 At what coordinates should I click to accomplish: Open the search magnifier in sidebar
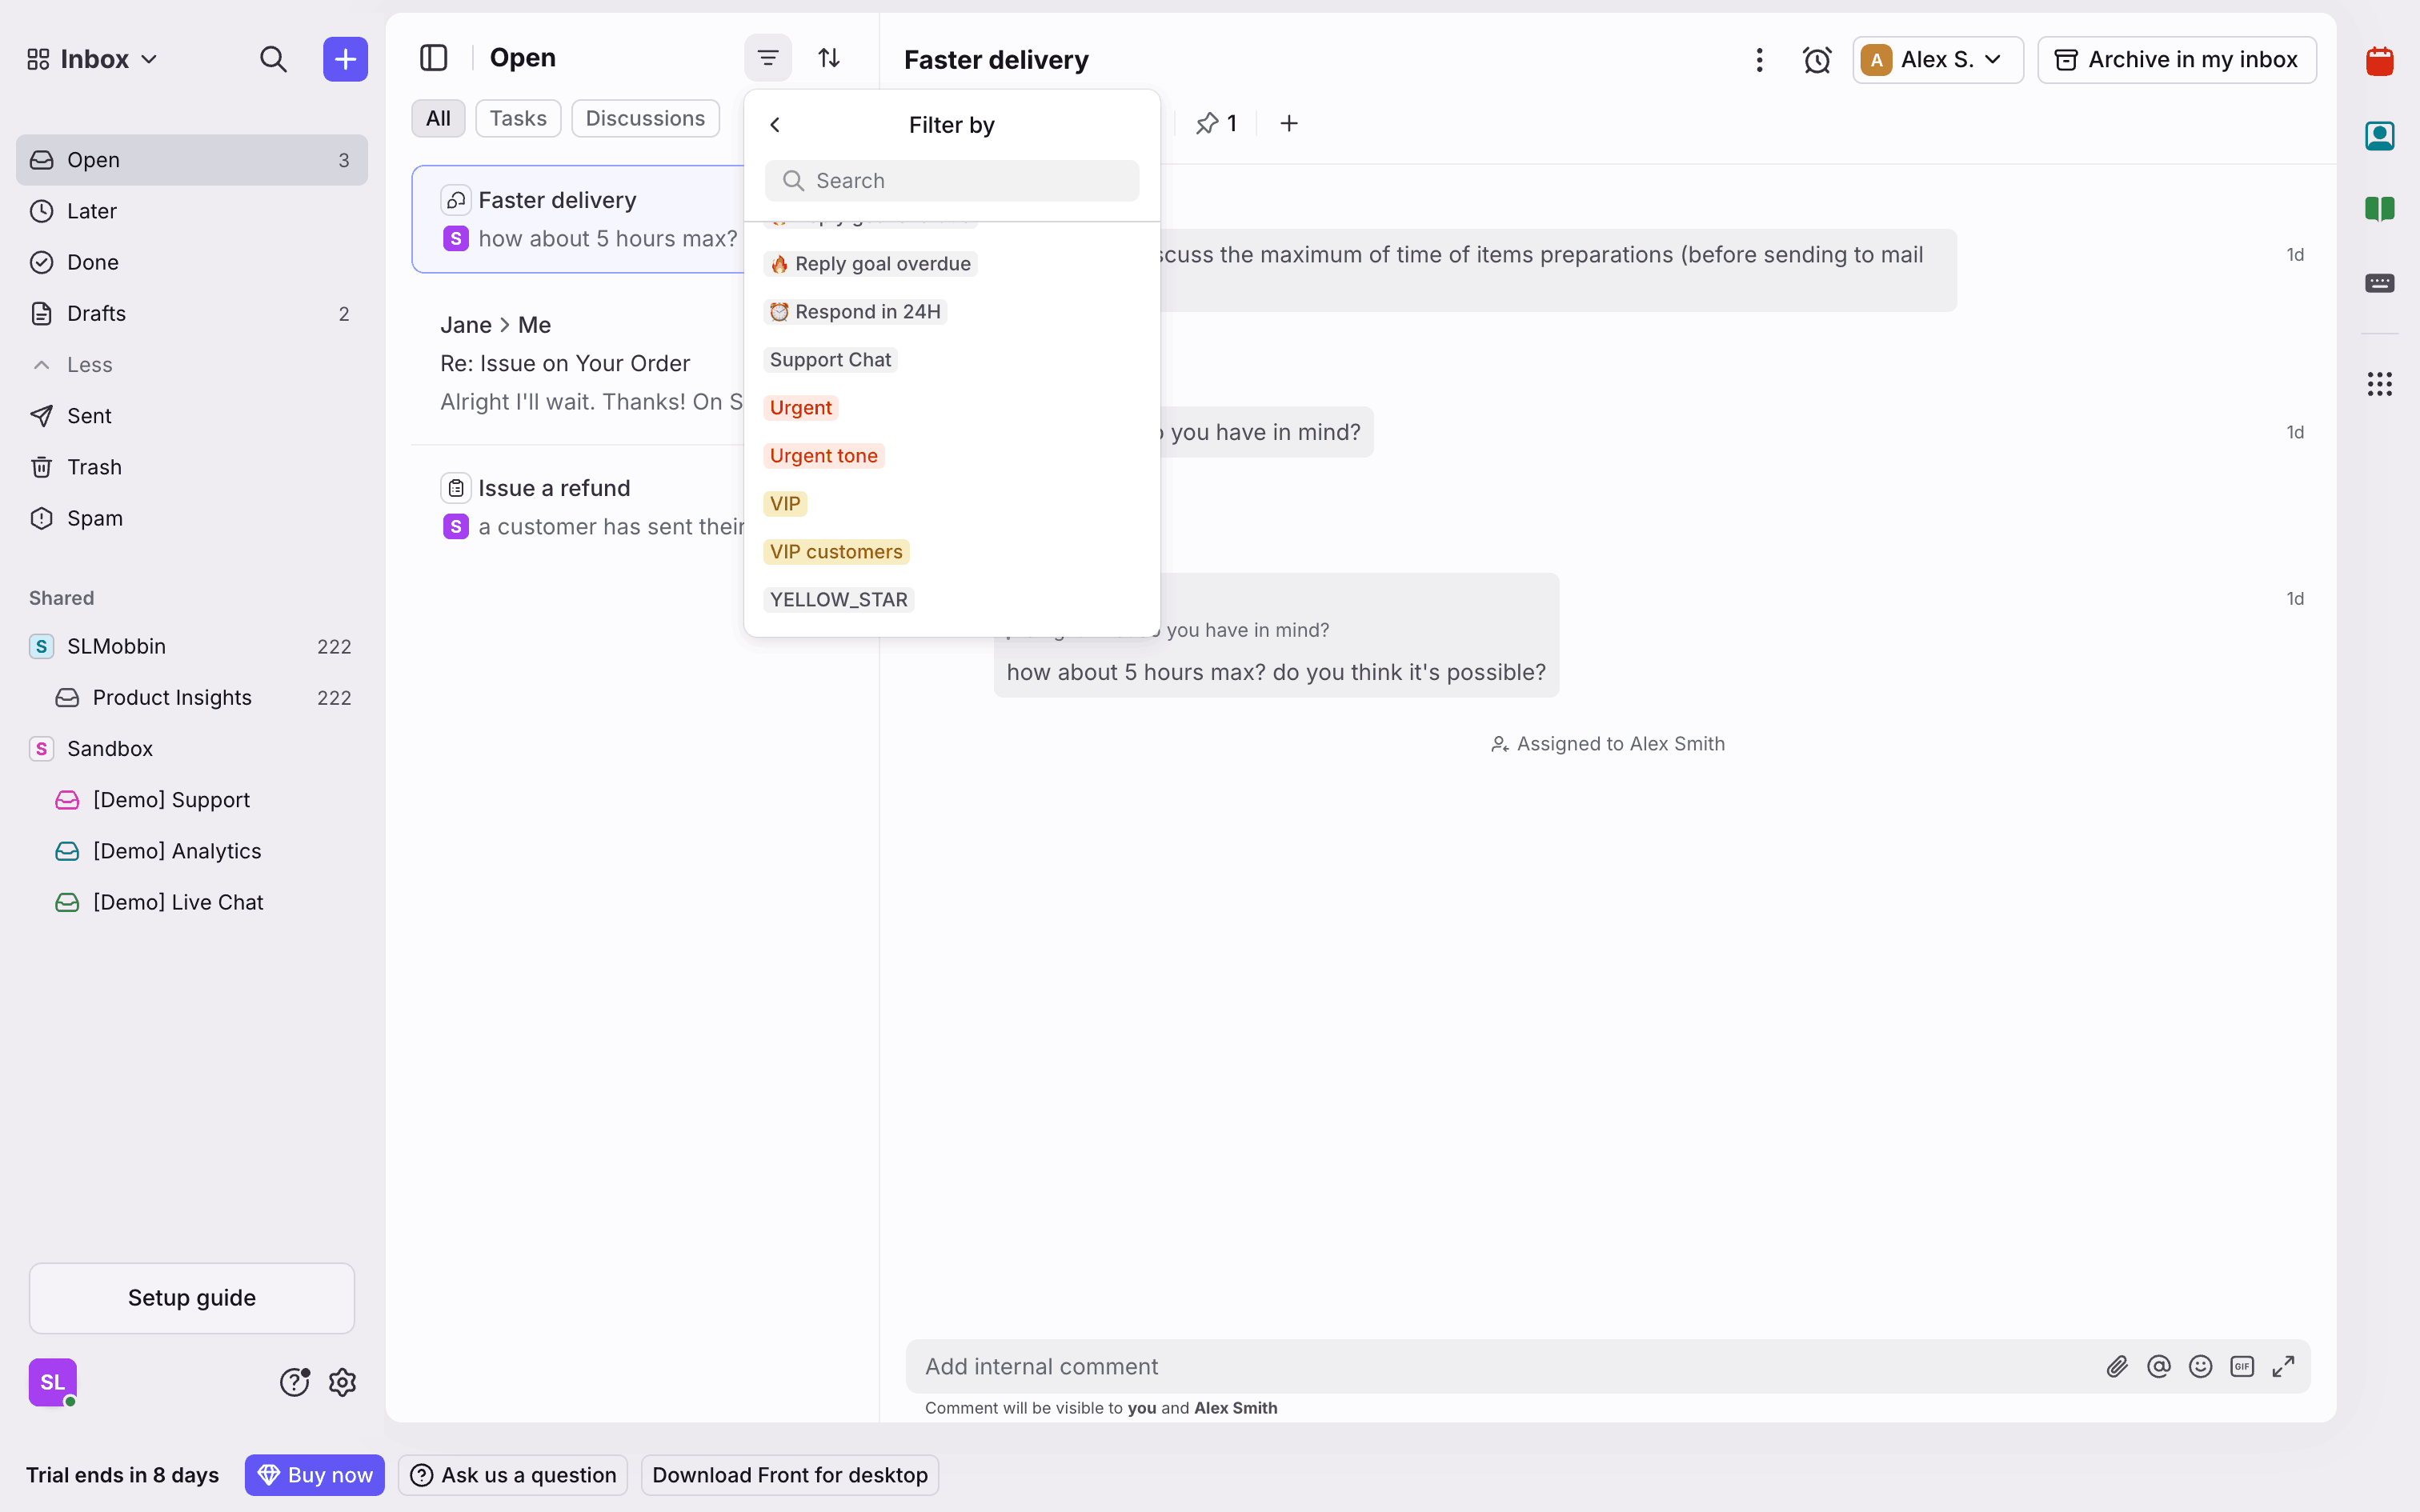pyautogui.click(x=273, y=59)
